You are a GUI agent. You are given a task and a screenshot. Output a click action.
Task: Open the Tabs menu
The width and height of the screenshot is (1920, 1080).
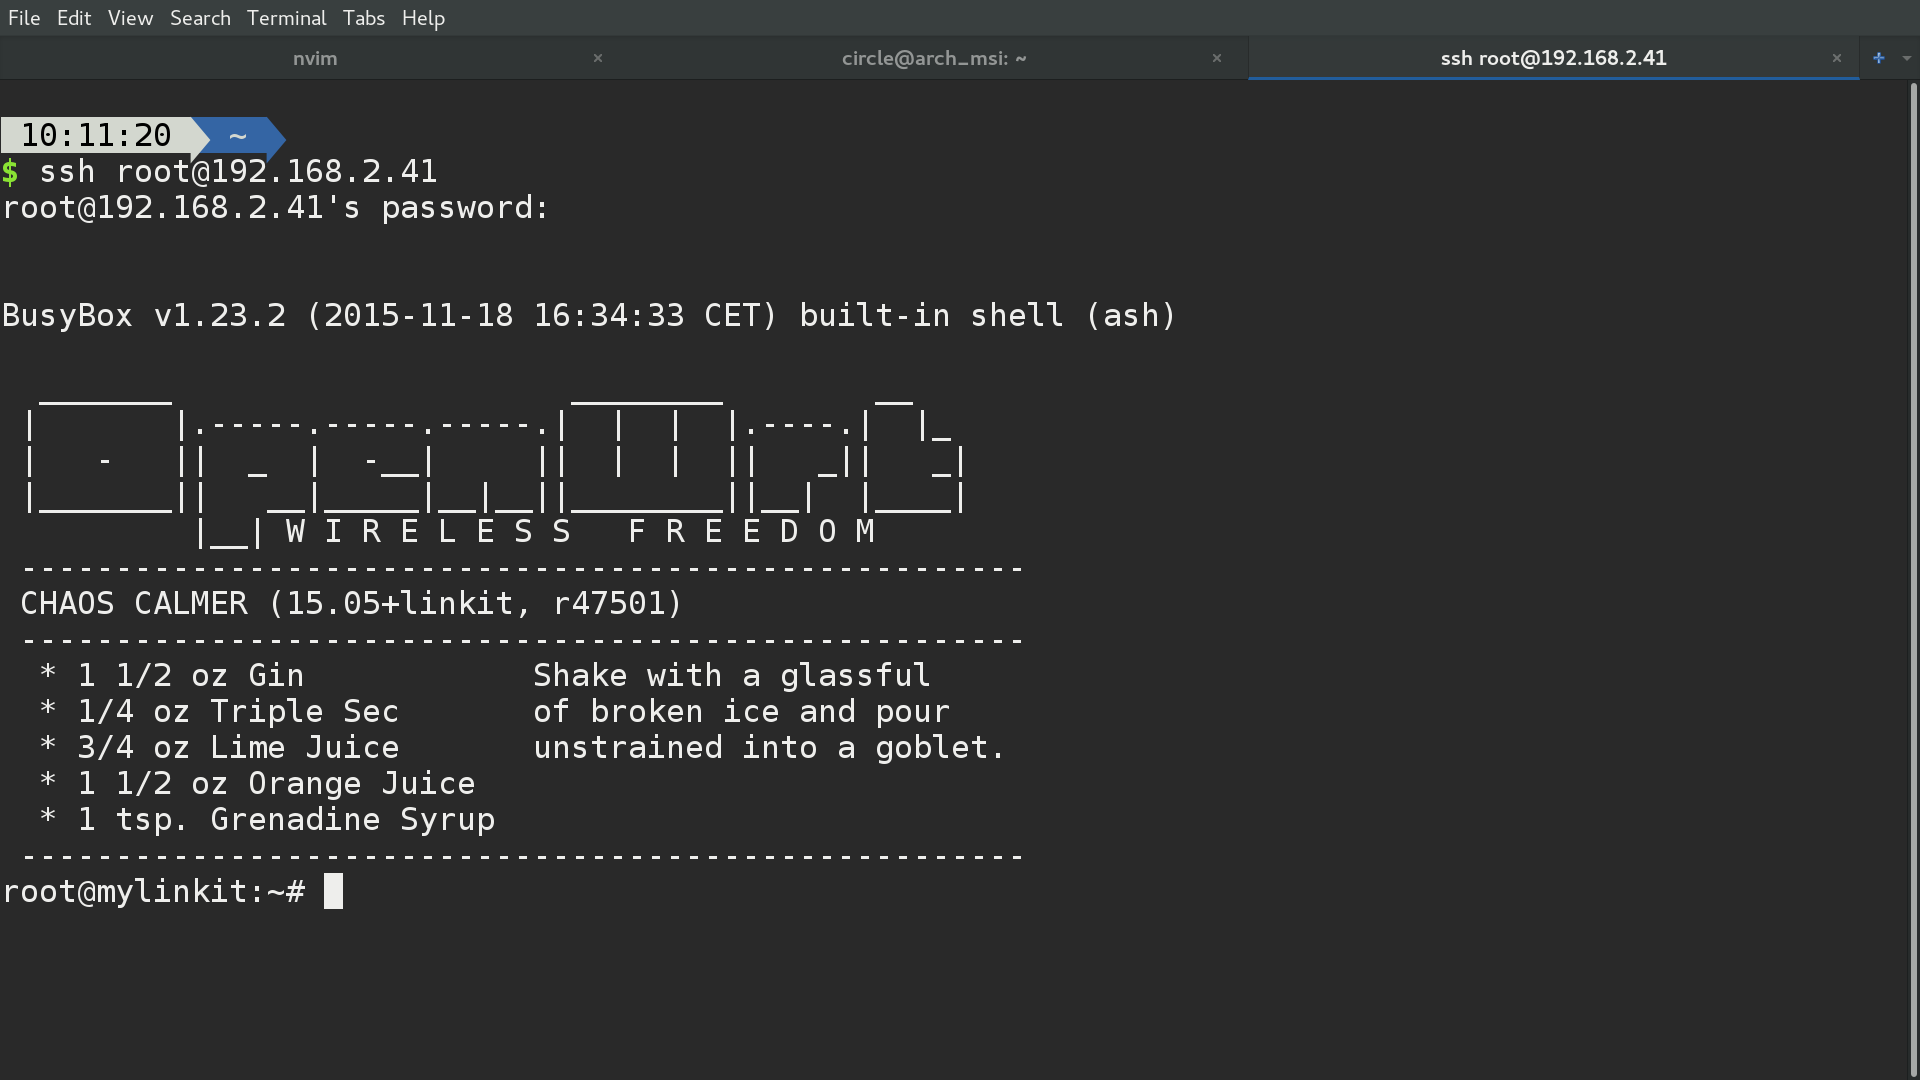coord(363,18)
